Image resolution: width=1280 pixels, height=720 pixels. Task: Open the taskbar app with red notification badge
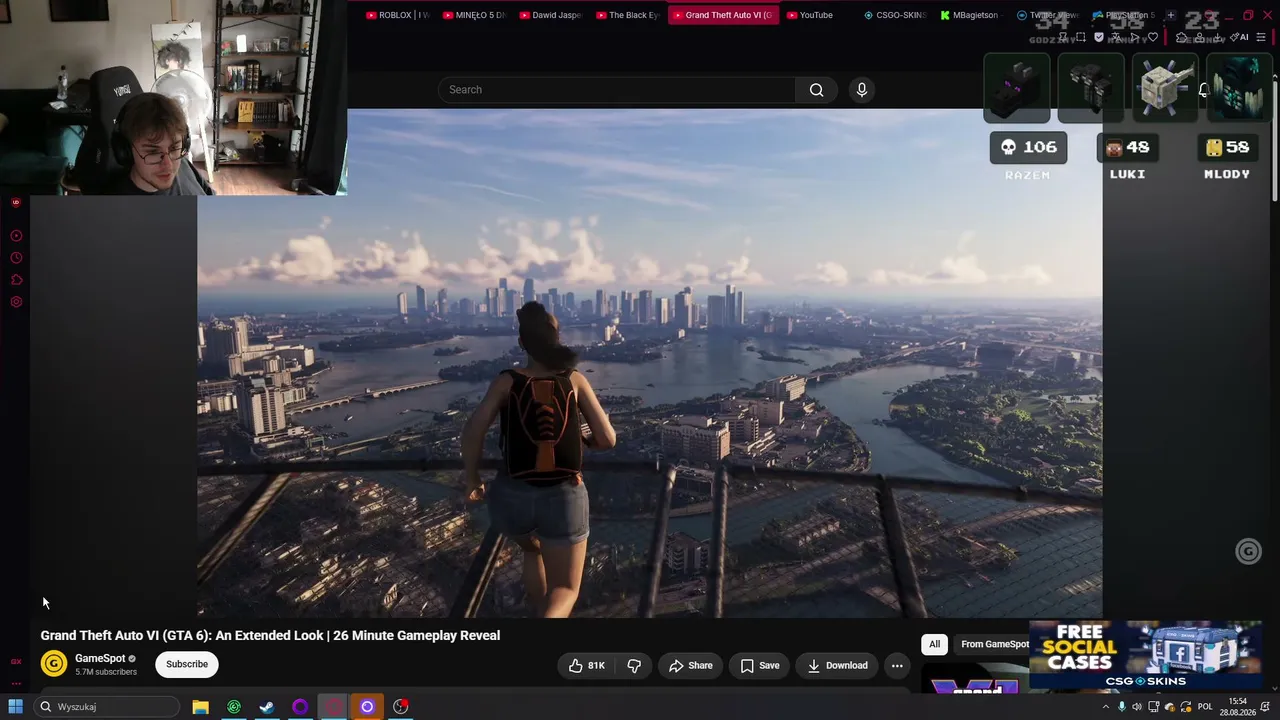click(x=401, y=707)
